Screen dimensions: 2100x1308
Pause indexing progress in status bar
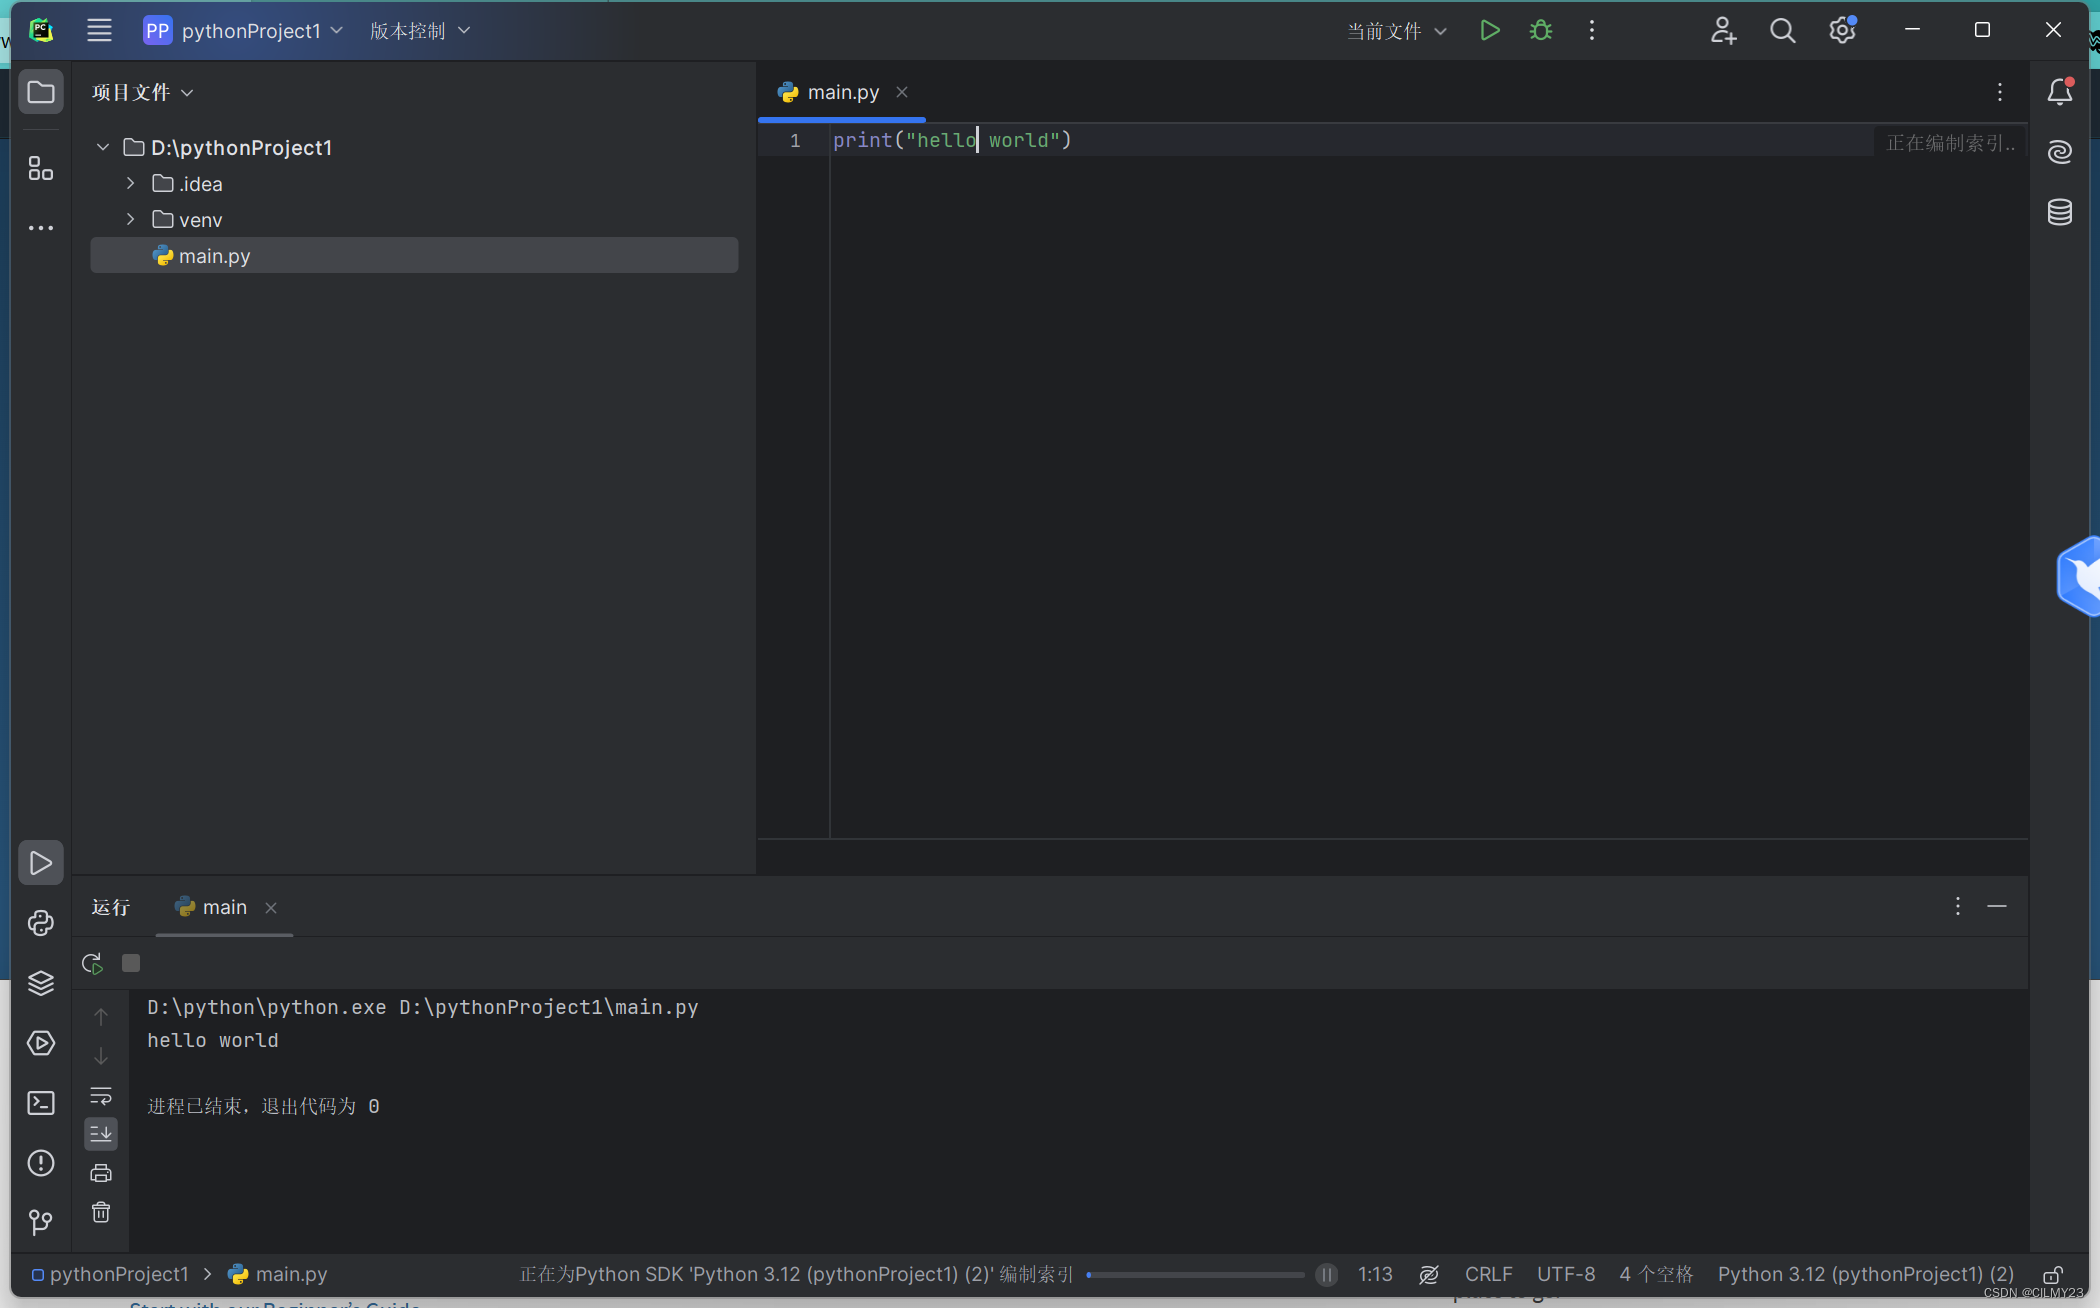tap(1326, 1274)
